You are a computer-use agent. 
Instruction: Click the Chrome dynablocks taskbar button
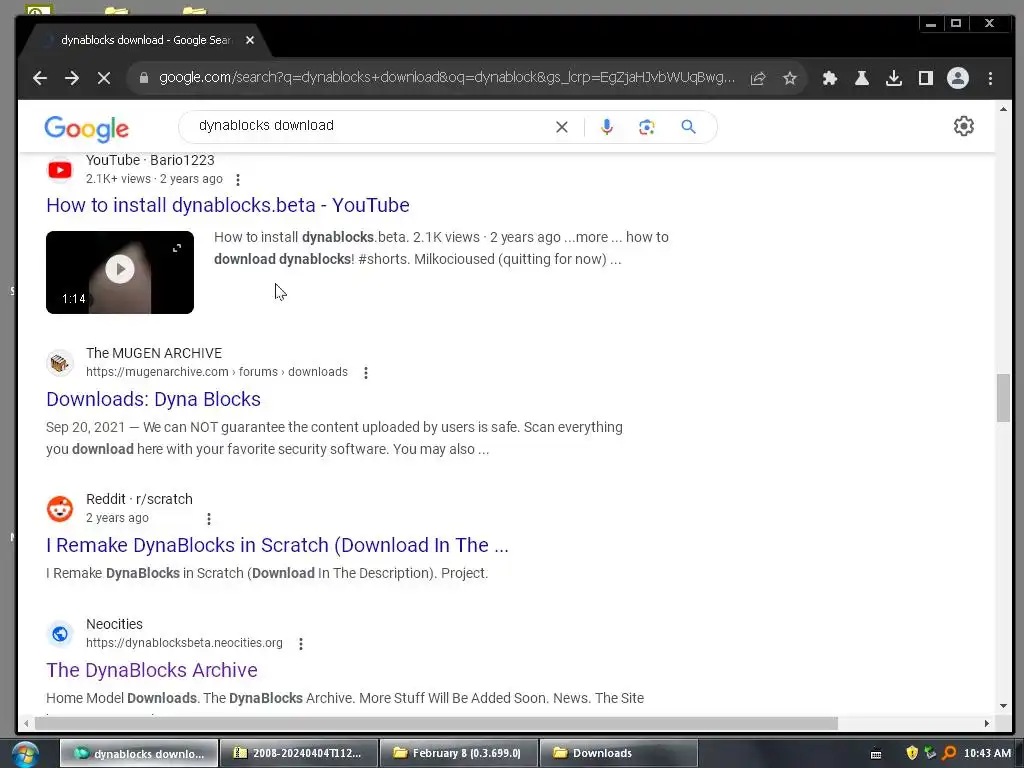tap(139, 754)
